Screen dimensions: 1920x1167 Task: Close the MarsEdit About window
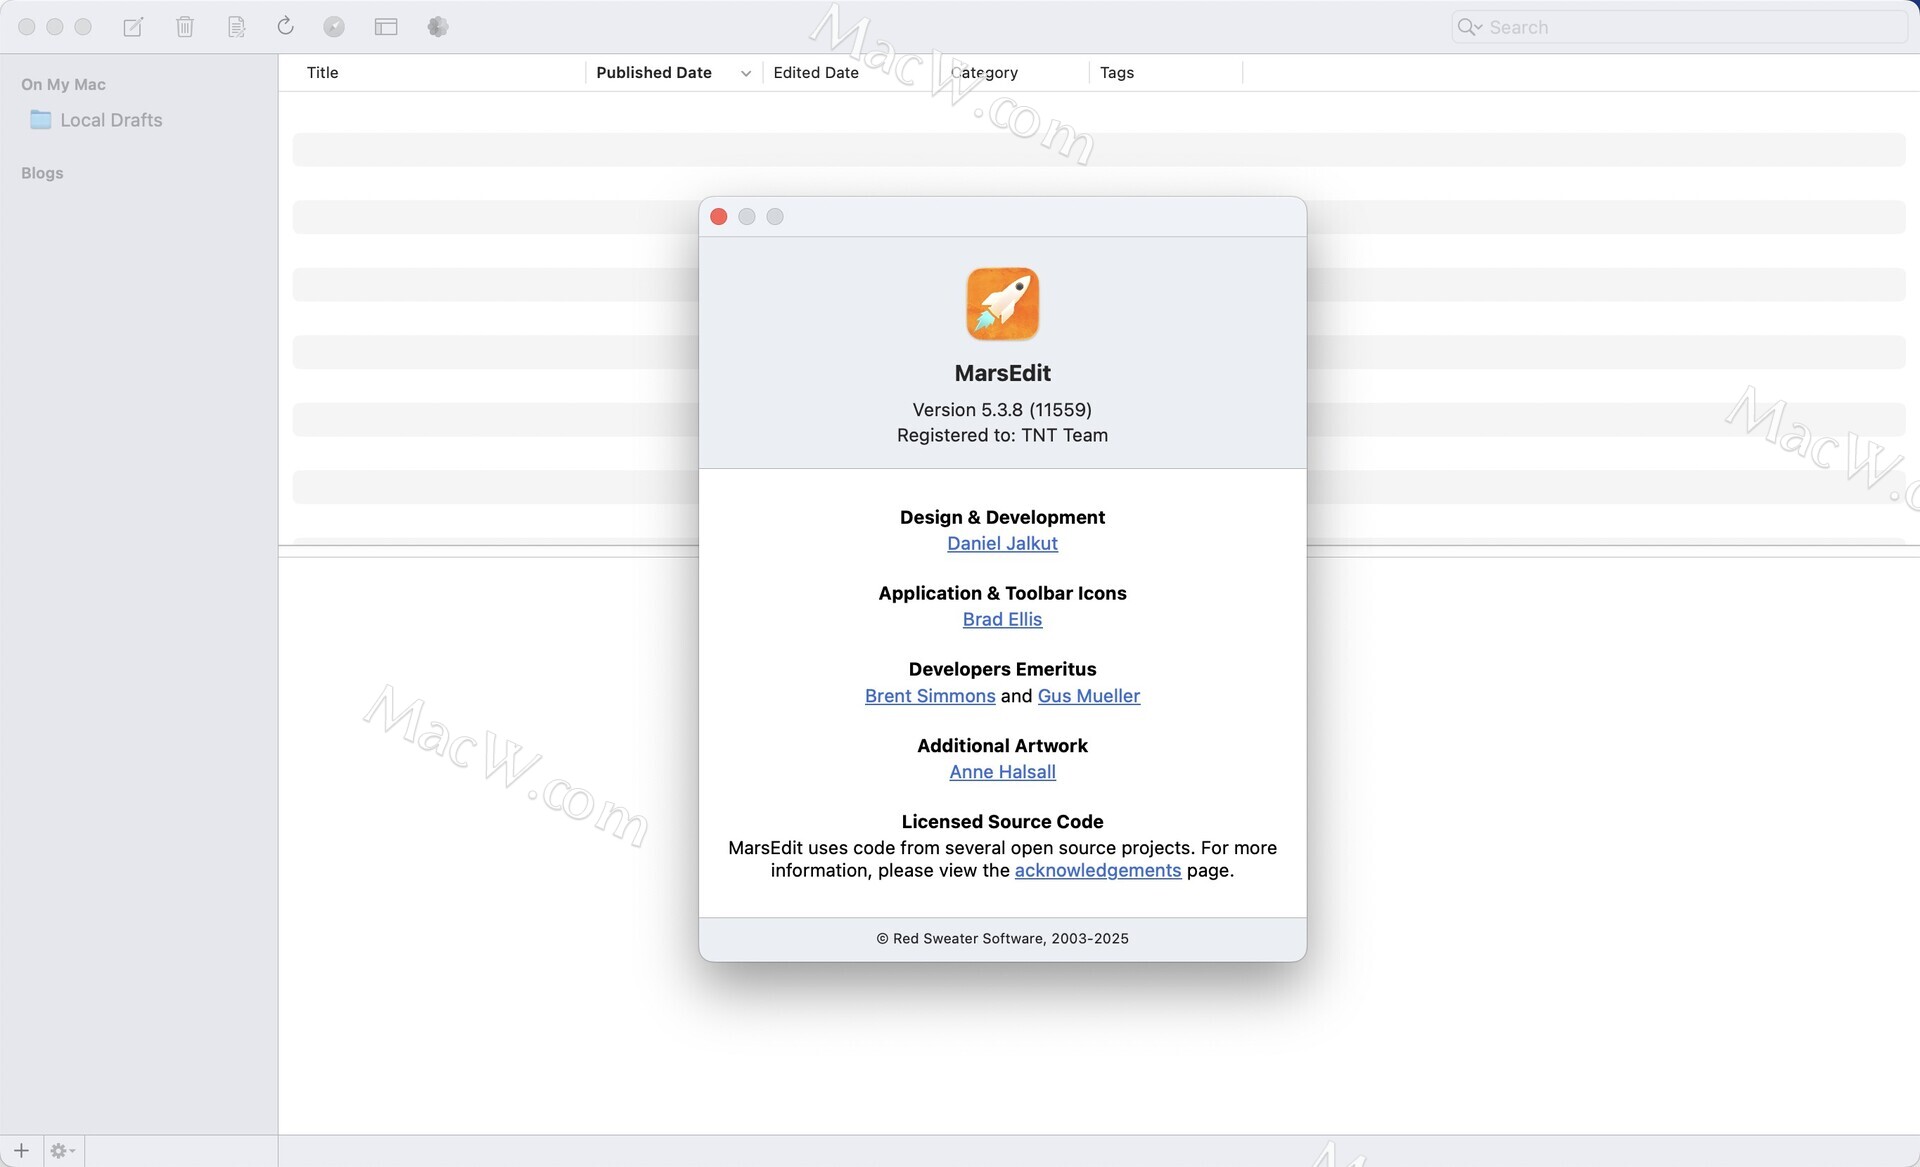pyautogui.click(x=718, y=217)
